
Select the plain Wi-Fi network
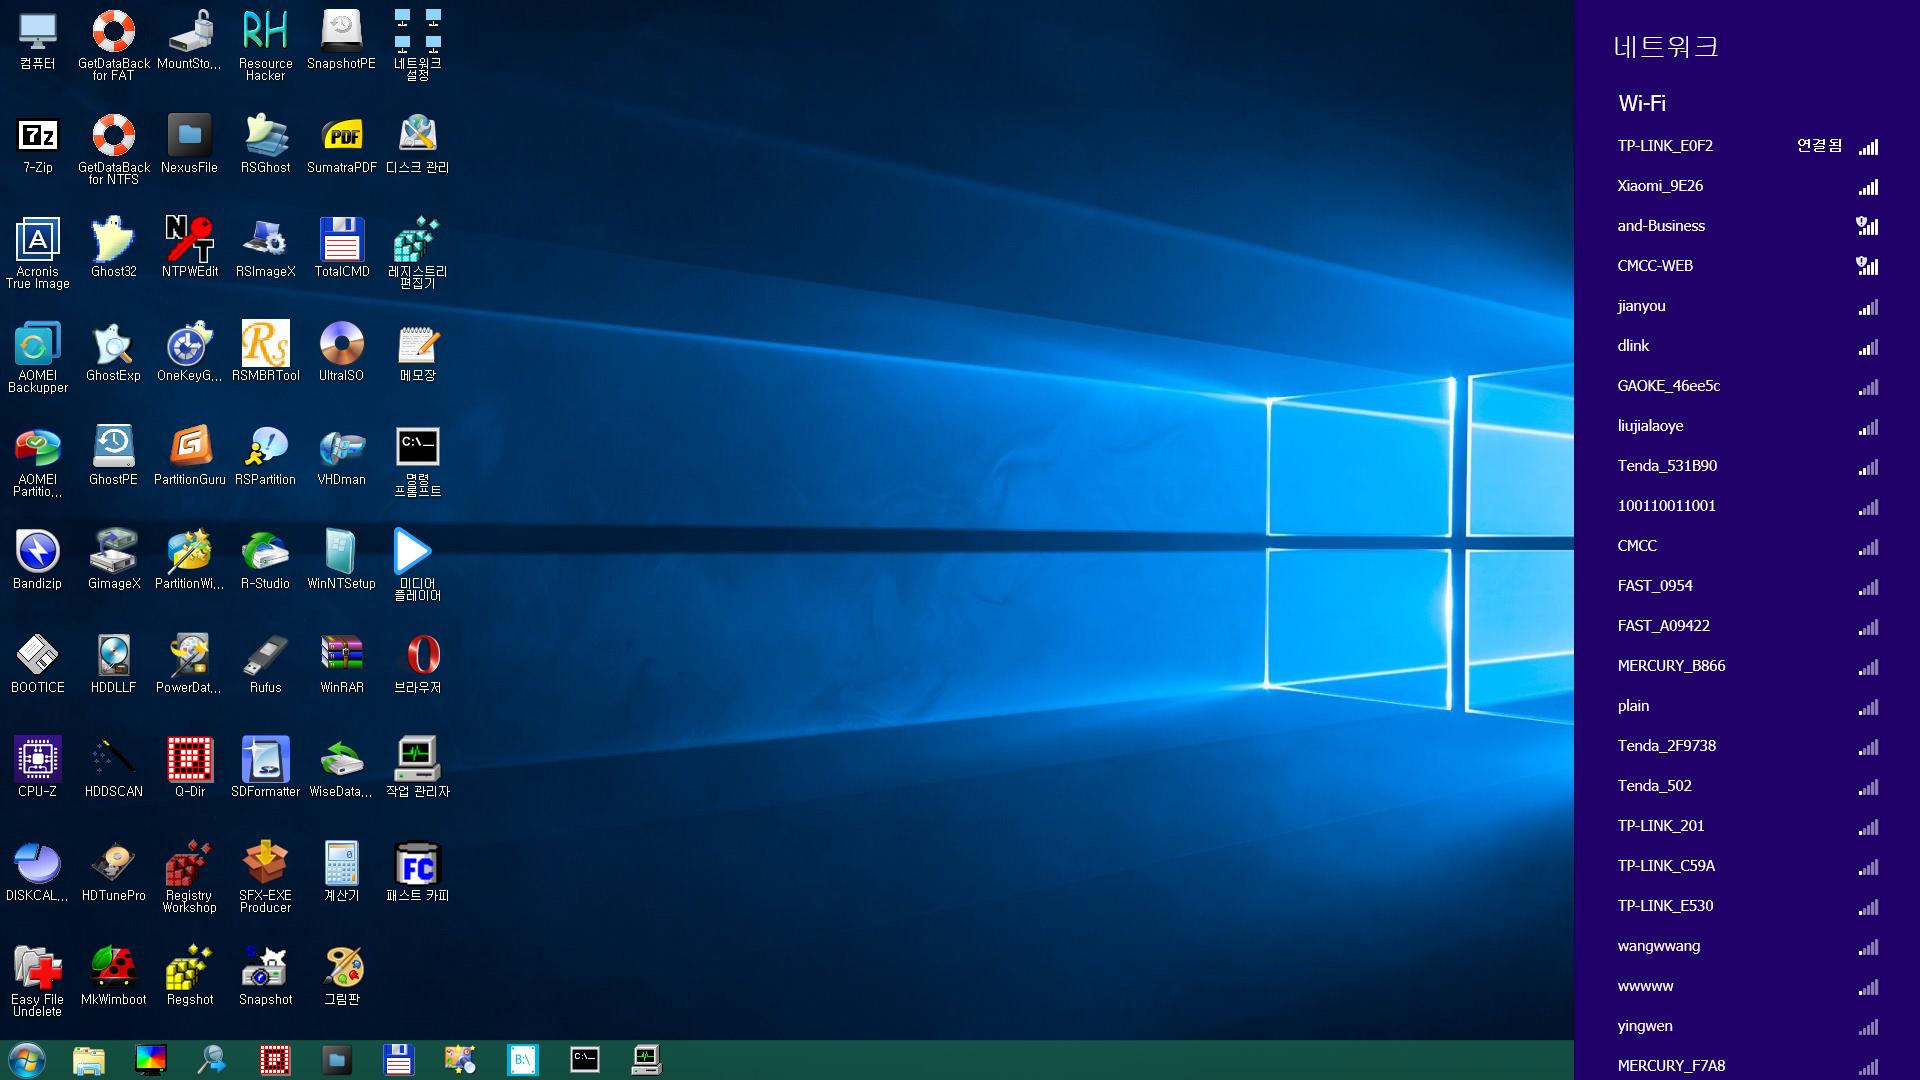(x=1747, y=706)
